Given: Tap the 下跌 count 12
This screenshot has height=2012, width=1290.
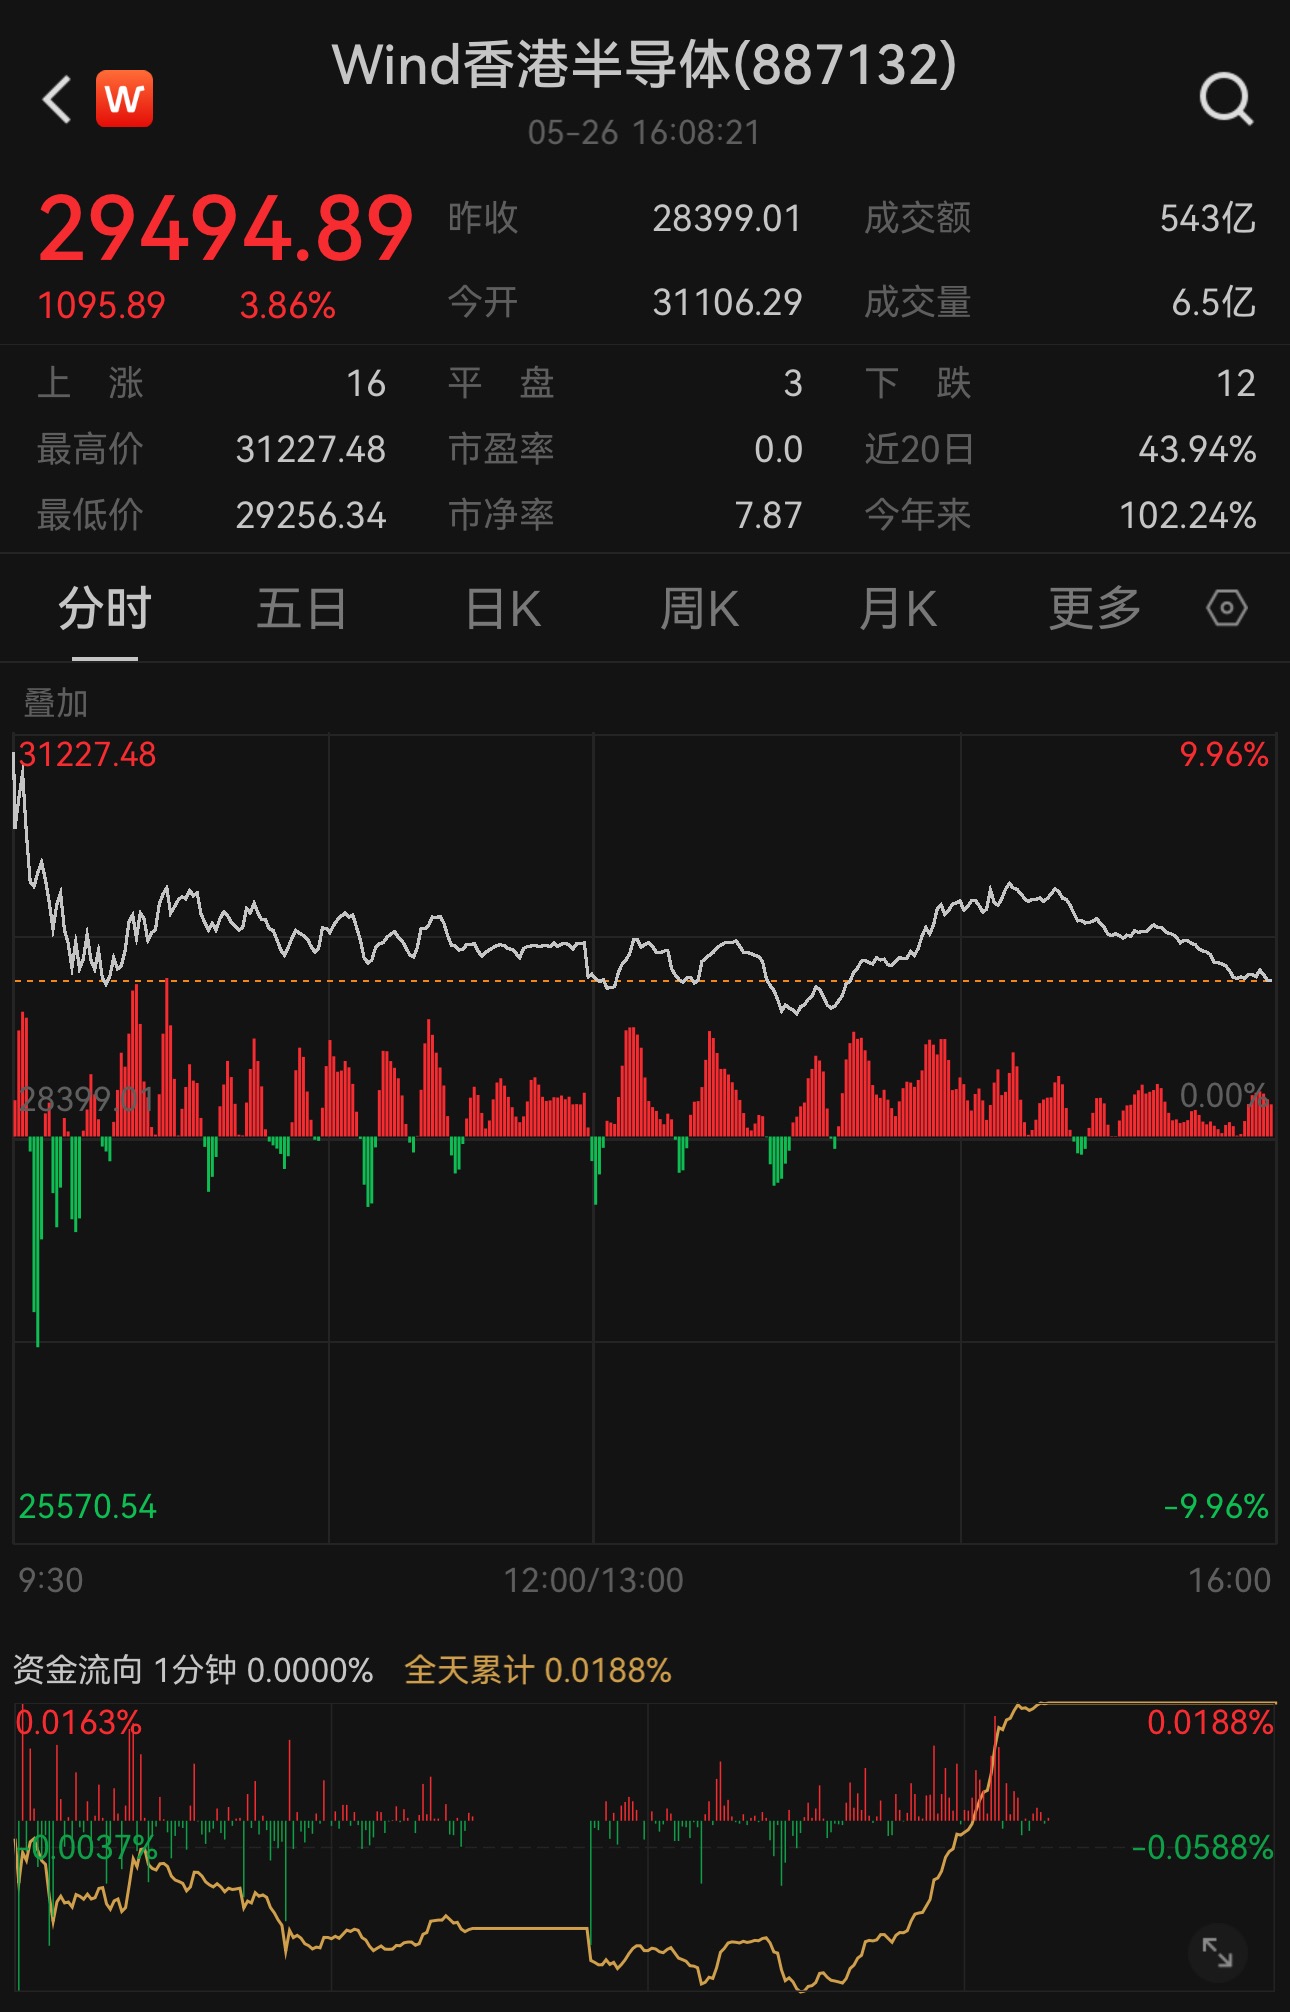Looking at the screenshot, I should (1236, 383).
